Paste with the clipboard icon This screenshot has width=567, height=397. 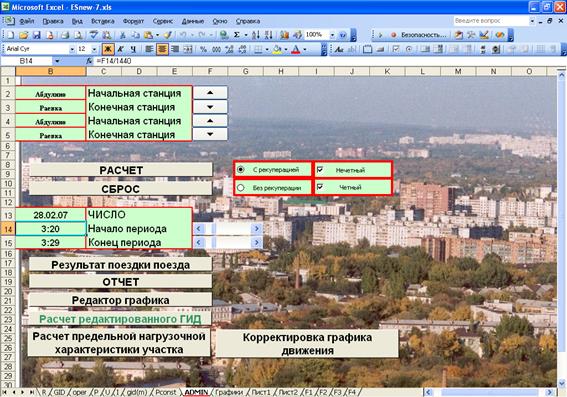pos(148,35)
